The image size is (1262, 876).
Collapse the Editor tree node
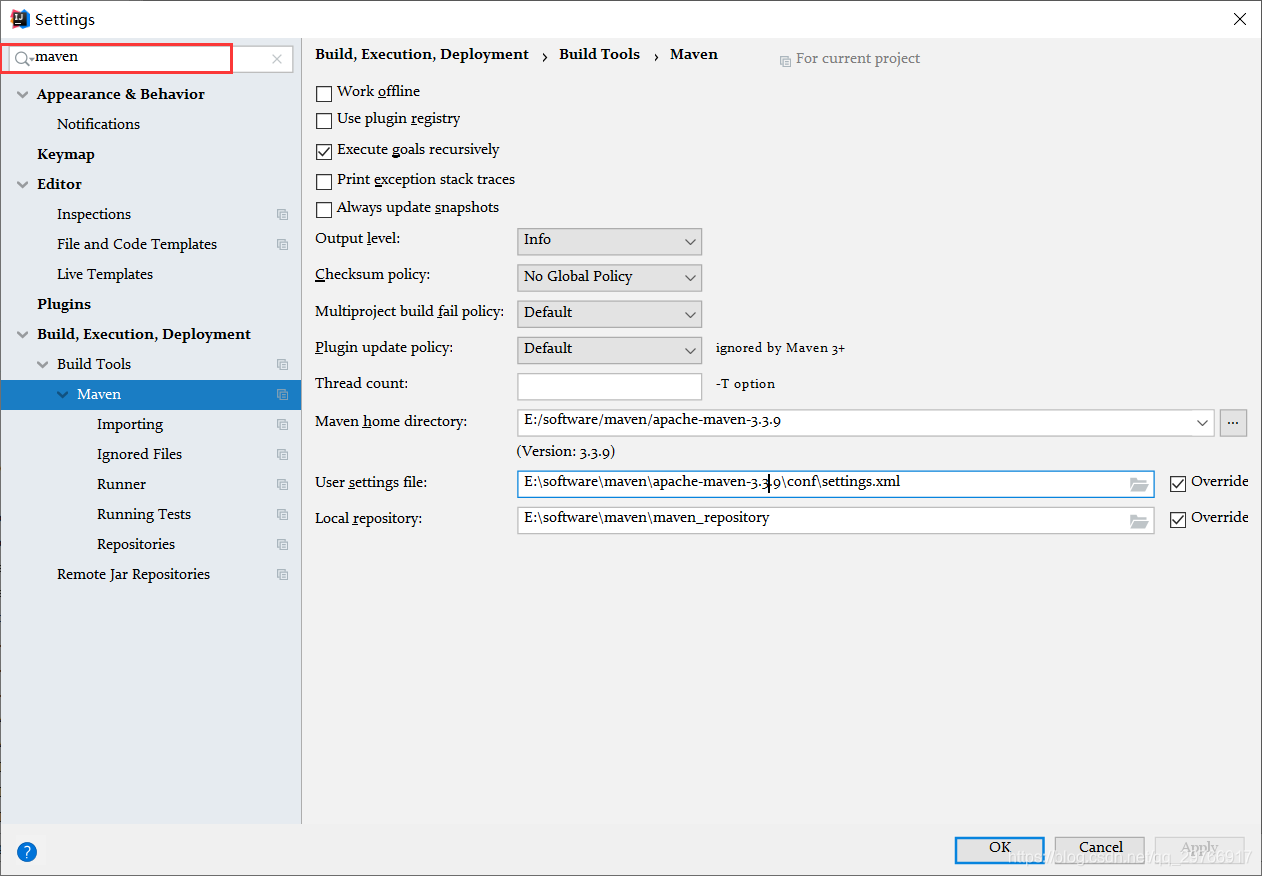coord(23,184)
